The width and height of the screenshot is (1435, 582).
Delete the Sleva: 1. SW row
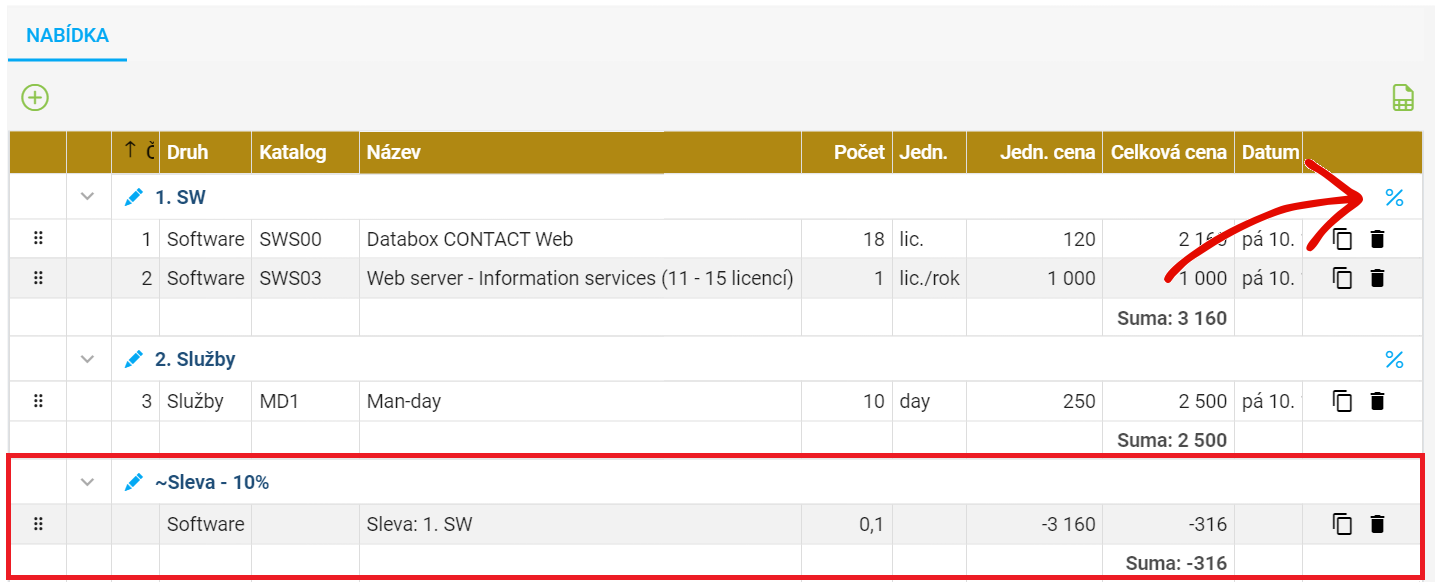point(1378,524)
